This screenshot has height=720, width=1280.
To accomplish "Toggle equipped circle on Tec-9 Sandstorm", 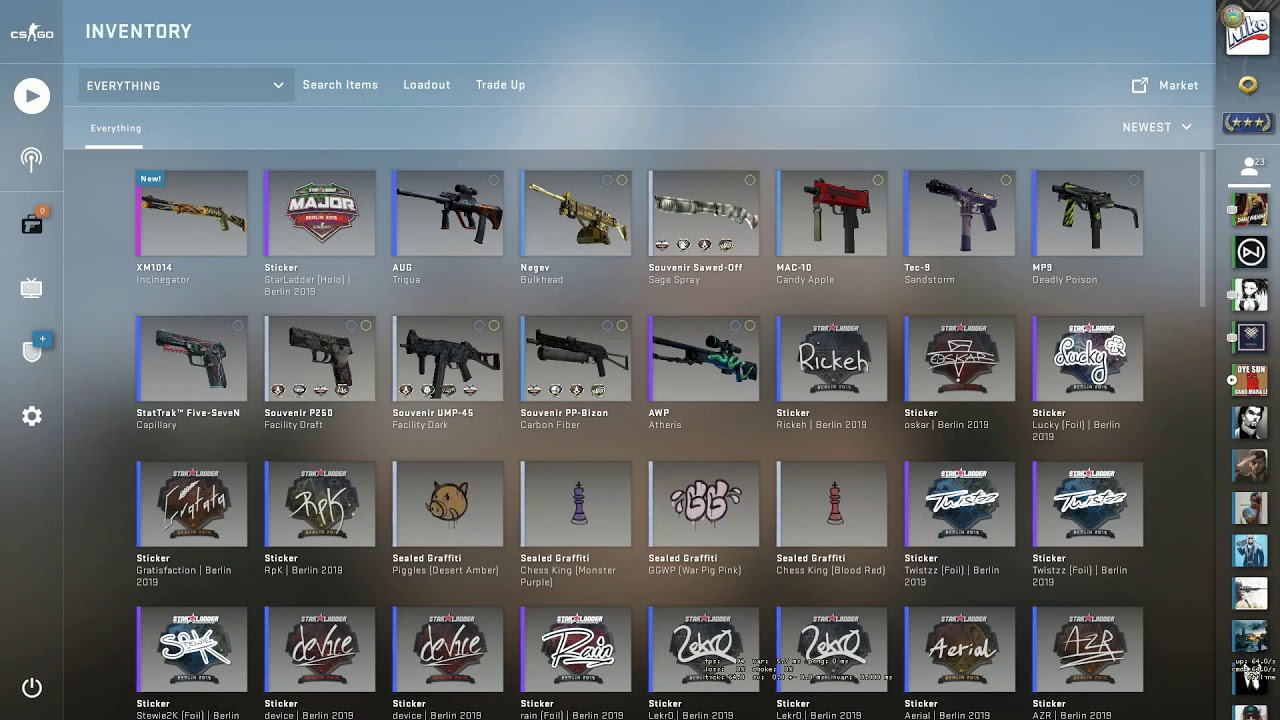I will pyautogui.click(x=1006, y=180).
